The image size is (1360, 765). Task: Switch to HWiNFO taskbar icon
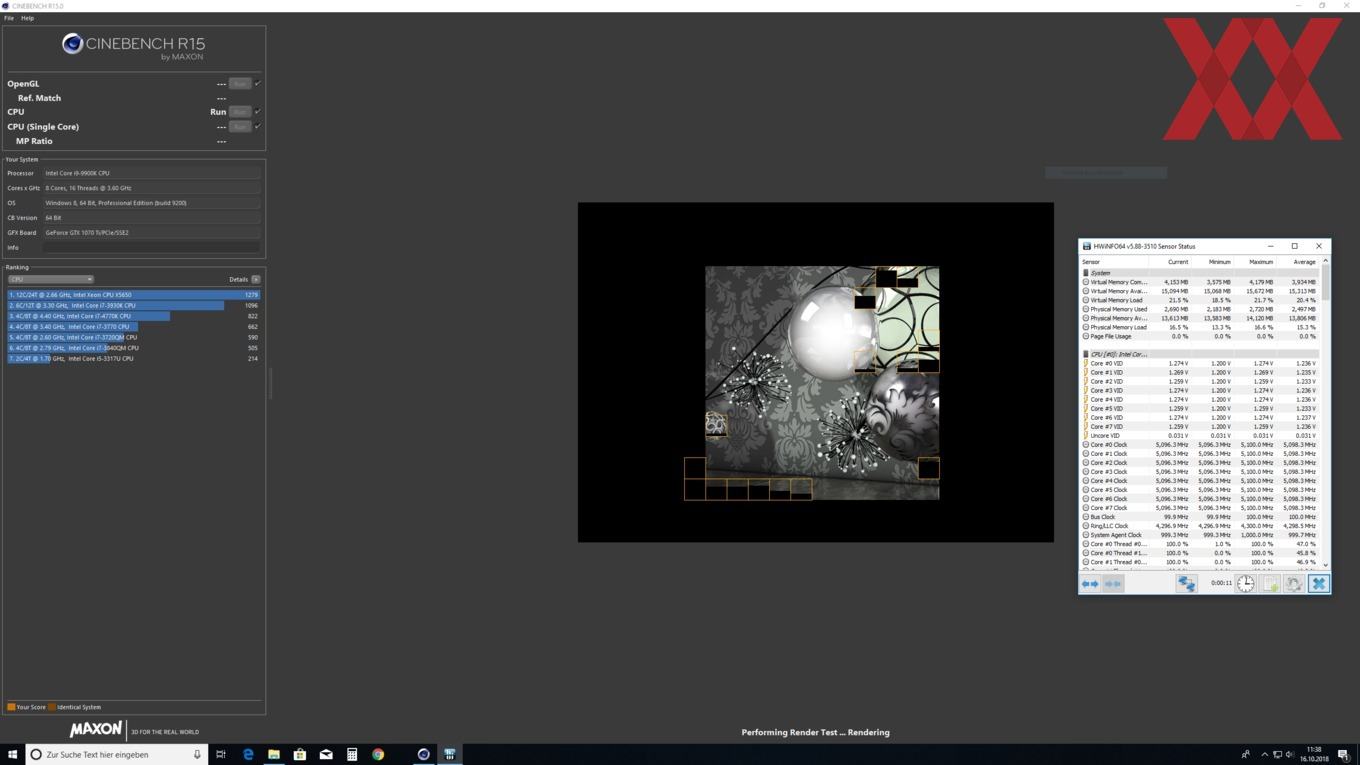click(449, 754)
